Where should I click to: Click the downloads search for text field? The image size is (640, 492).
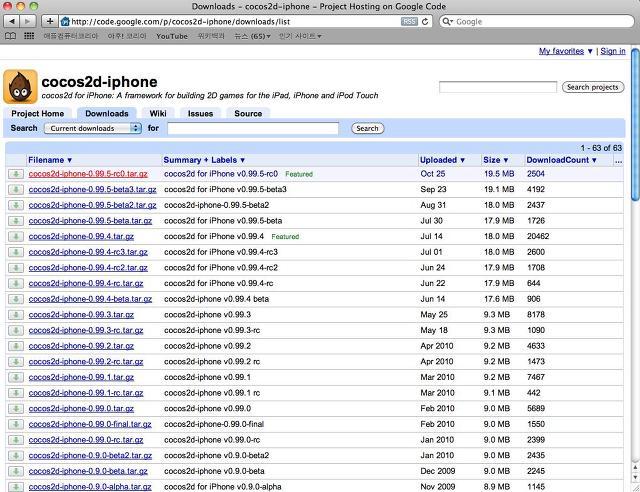click(x=253, y=128)
